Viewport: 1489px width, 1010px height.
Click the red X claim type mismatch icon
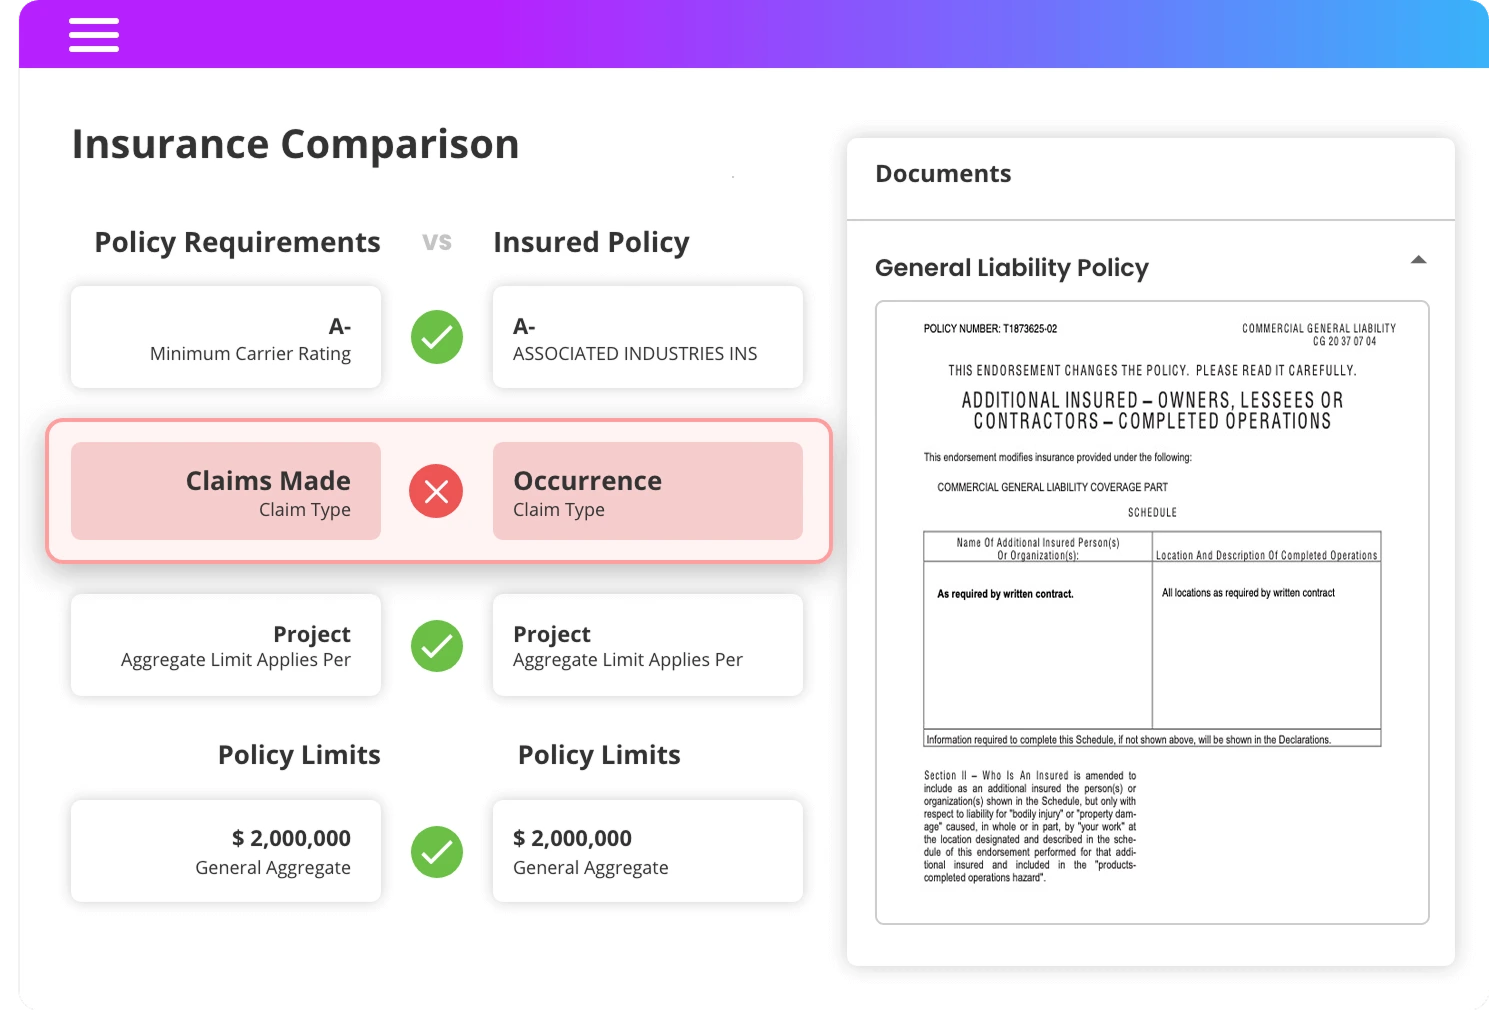point(436,491)
